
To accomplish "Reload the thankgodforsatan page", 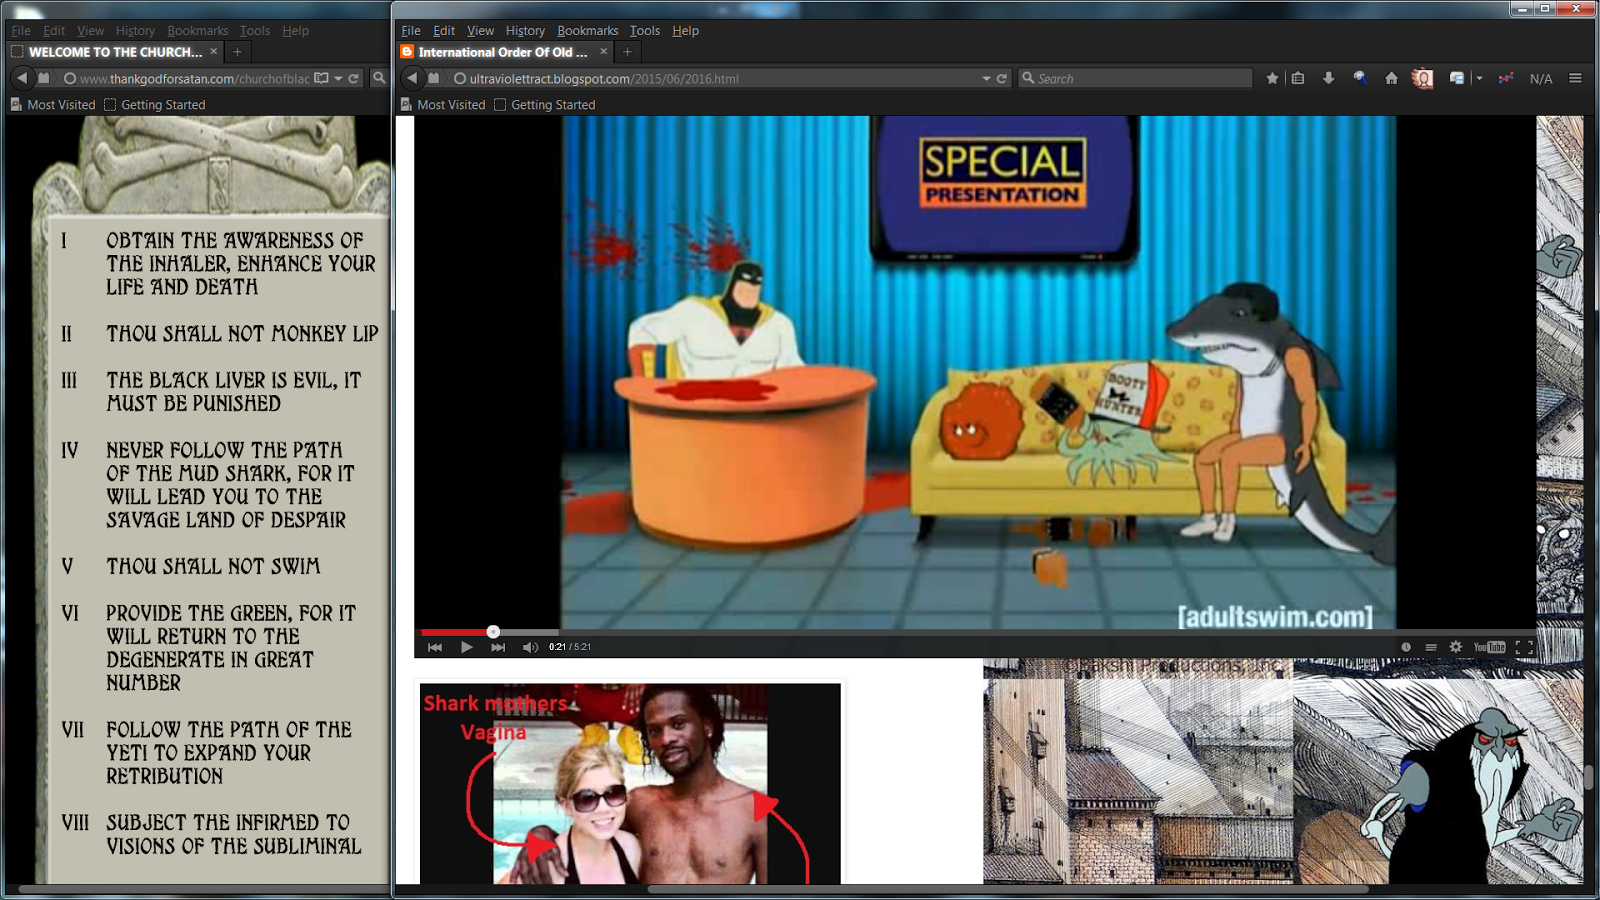I will click(x=353, y=78).
